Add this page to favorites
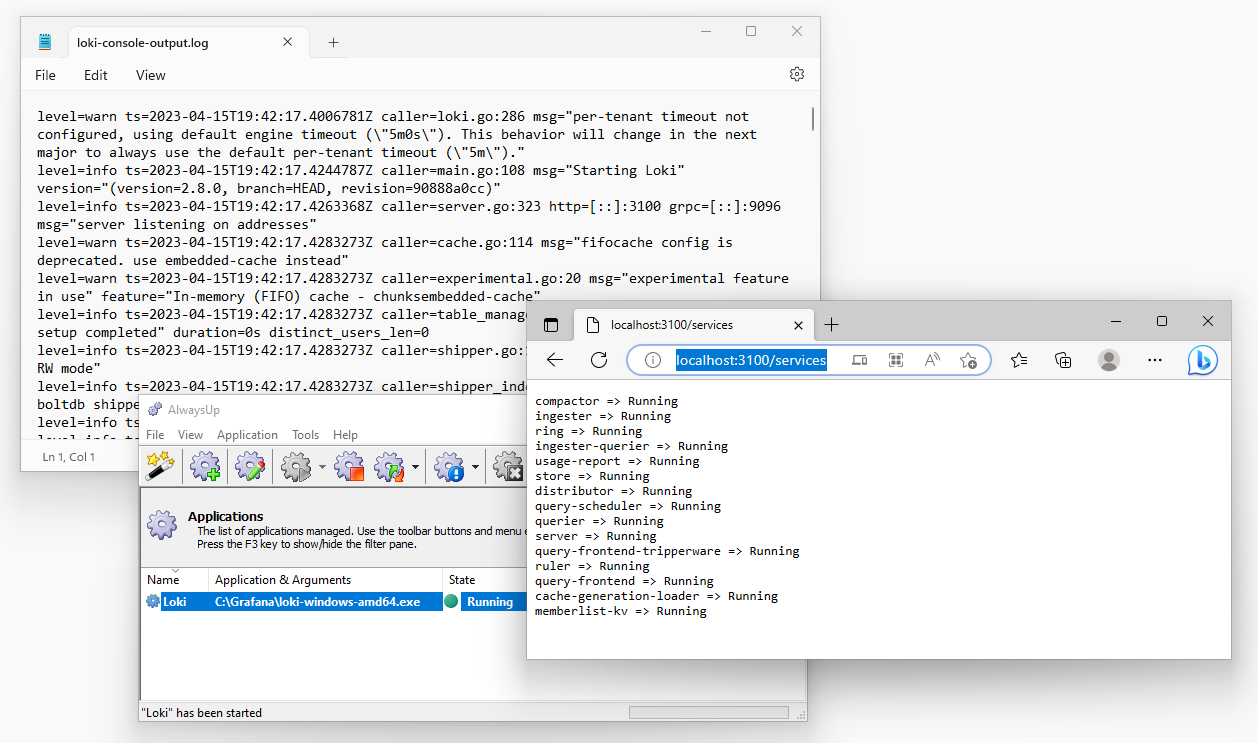 [x=968, y=360]
